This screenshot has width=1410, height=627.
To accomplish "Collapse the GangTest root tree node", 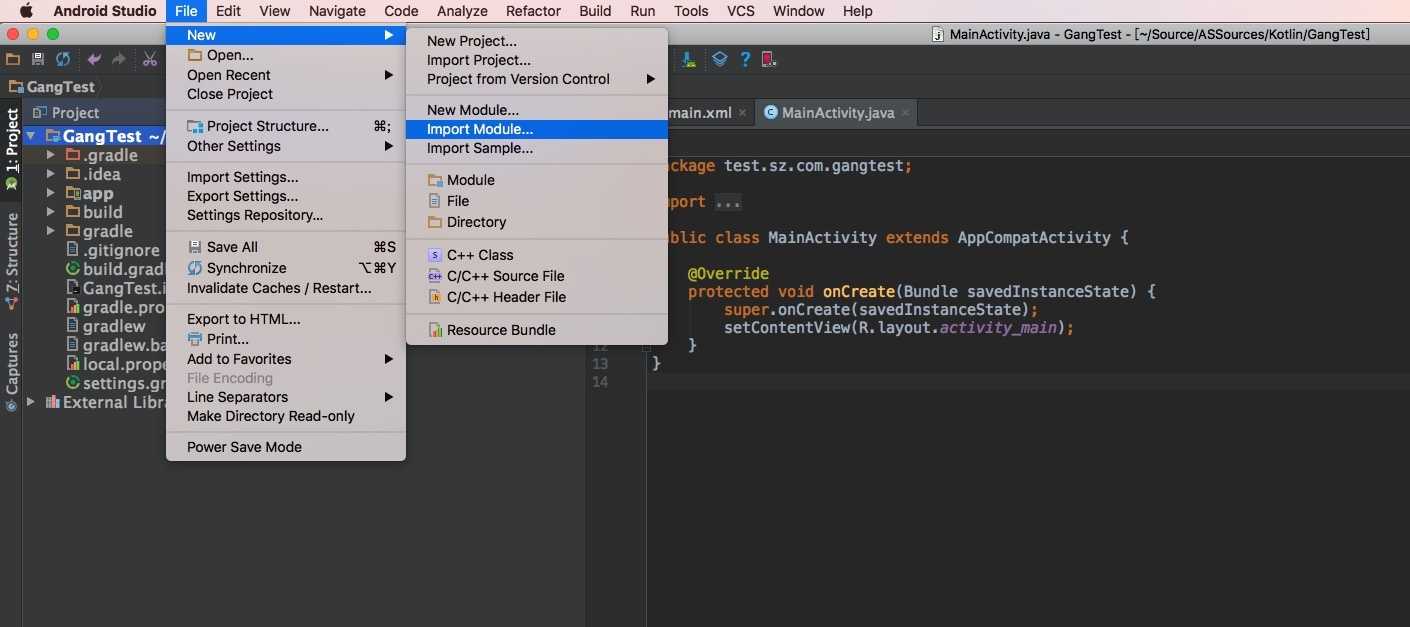I will (31, 137).
